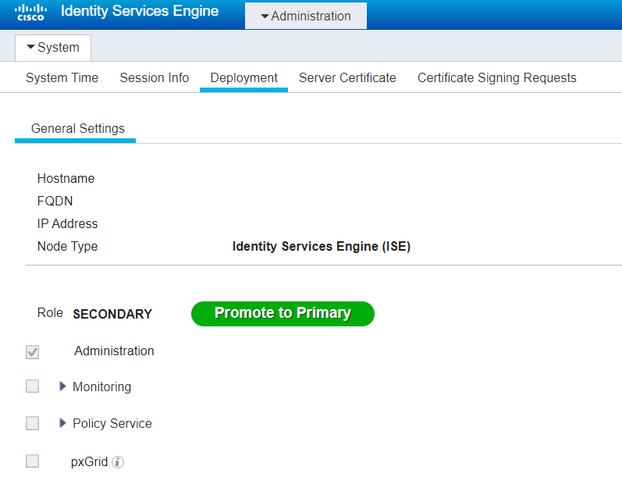Click Node Type value Identity Services Engine (ISE)
622x492 pixels.
point(321,246)
